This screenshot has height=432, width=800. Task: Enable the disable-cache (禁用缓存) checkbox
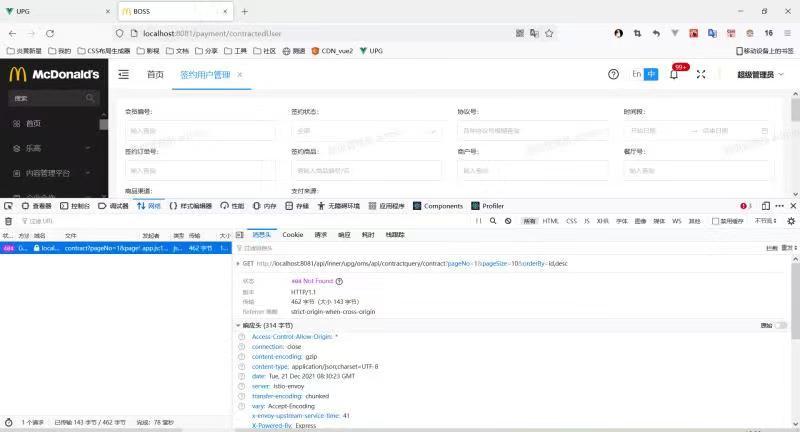tap(715, 221)
